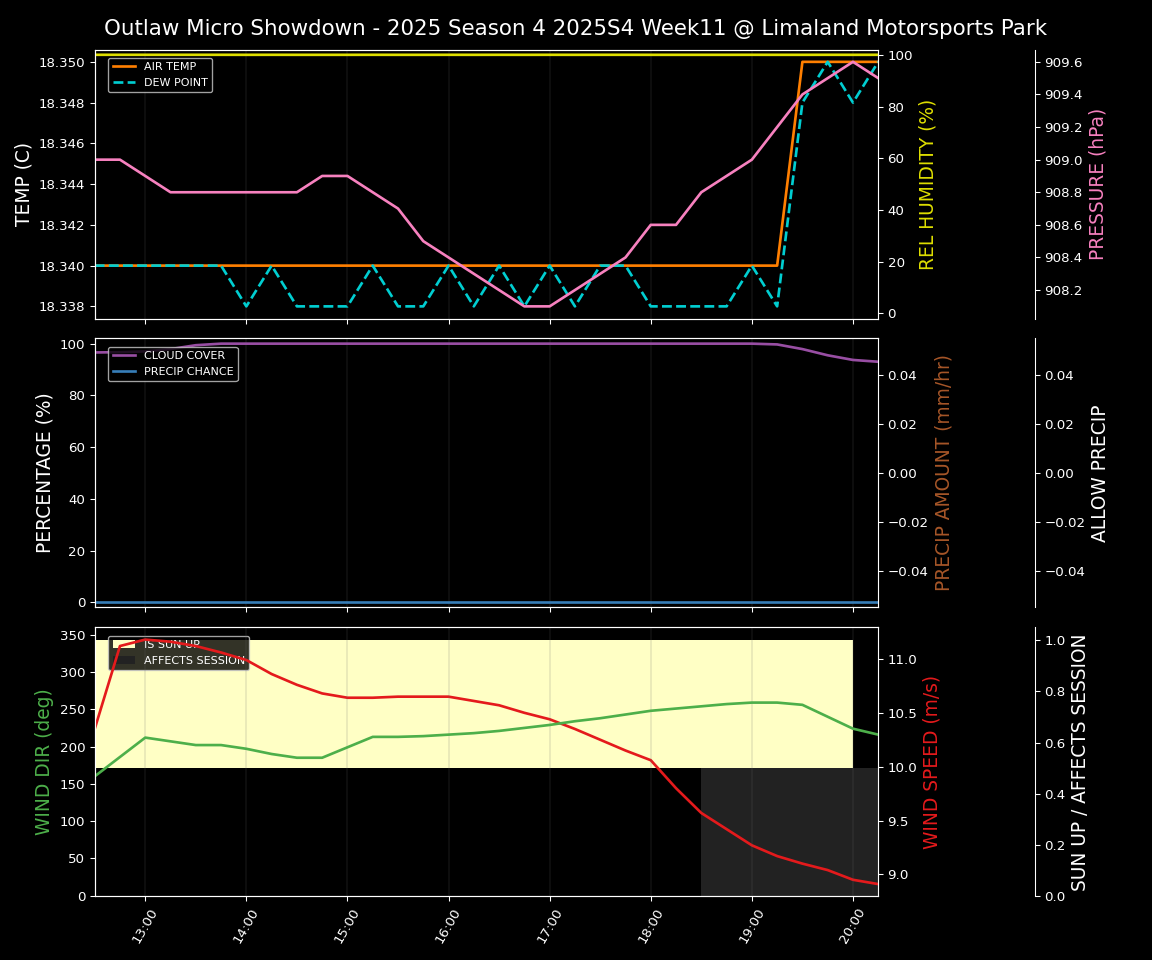Select the 18:00 time tick label

650,926
